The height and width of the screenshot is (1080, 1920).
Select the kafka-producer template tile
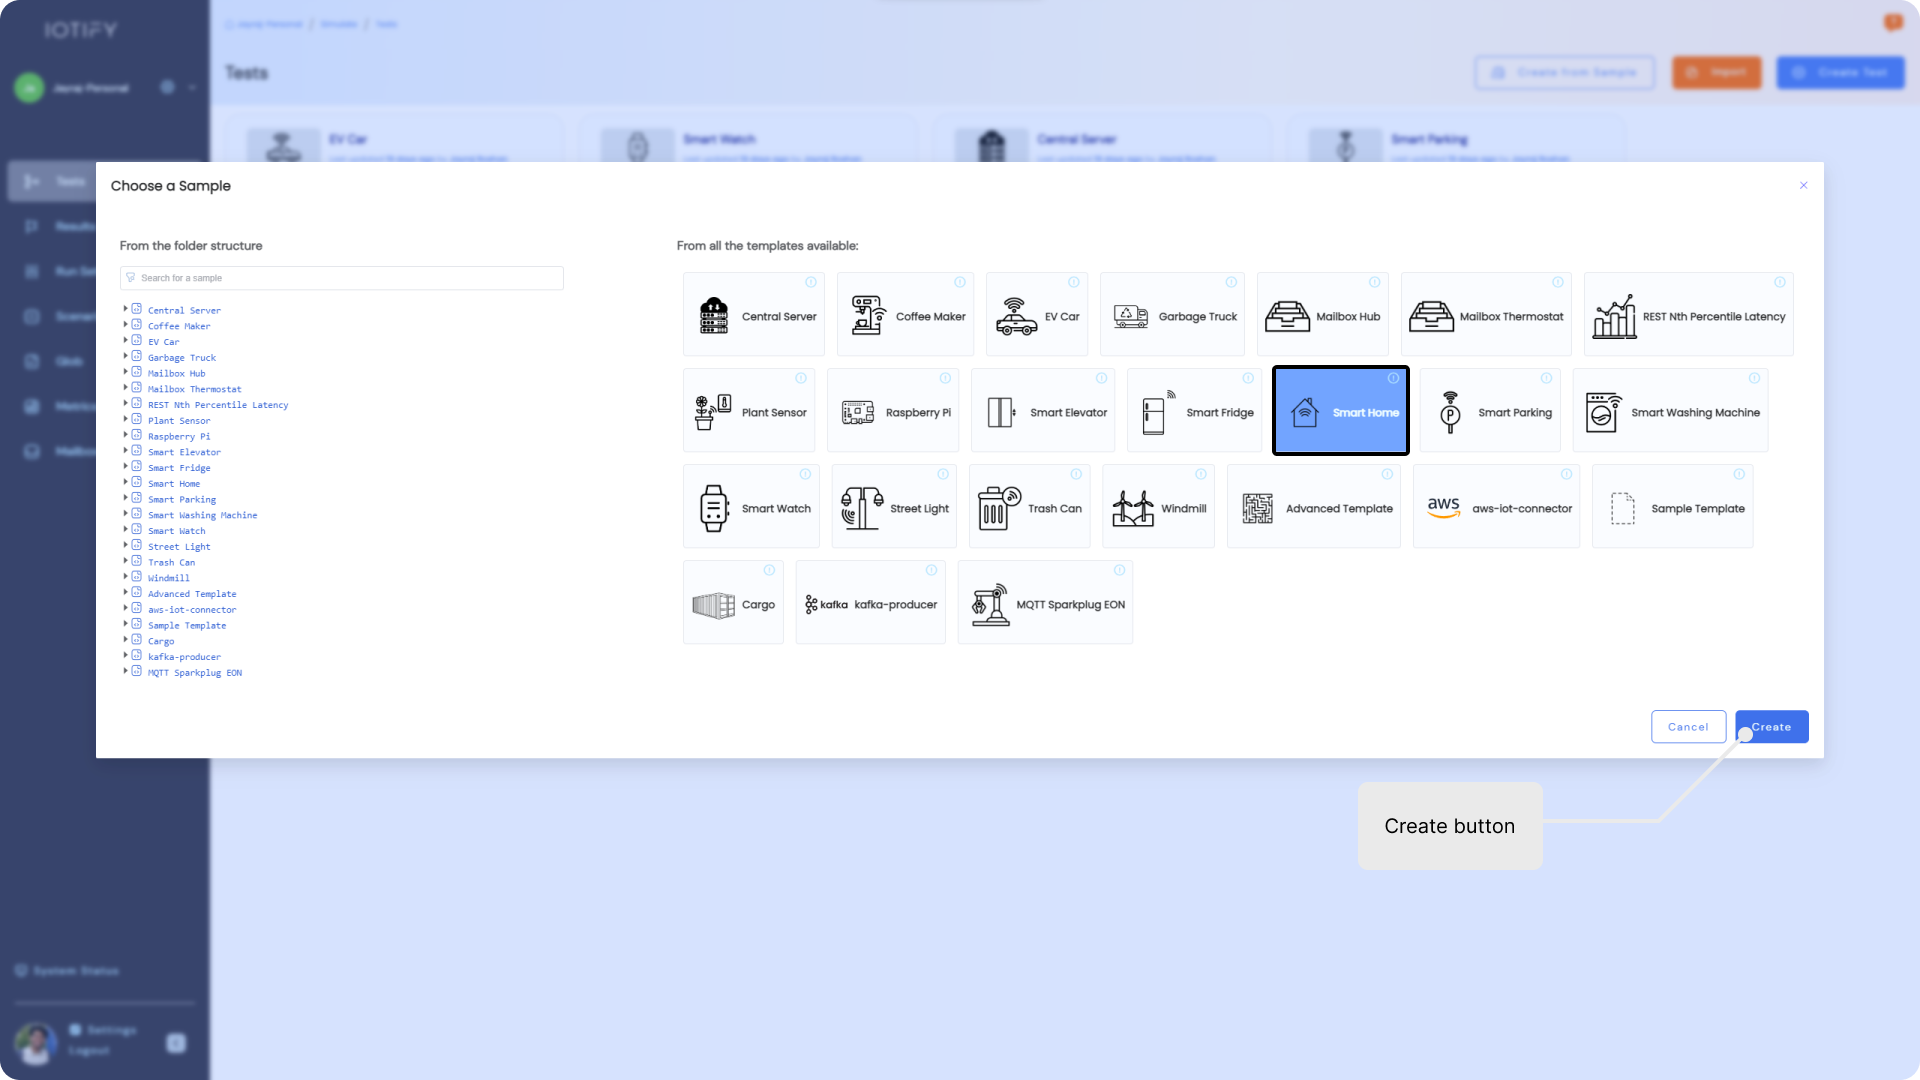tap(870, 603)
